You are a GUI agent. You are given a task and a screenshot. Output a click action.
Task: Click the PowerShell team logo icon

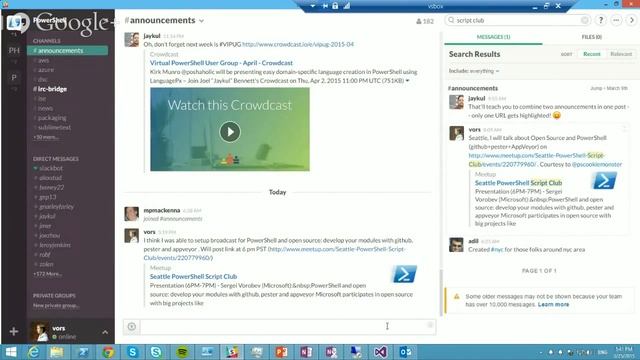click(16, 22)
